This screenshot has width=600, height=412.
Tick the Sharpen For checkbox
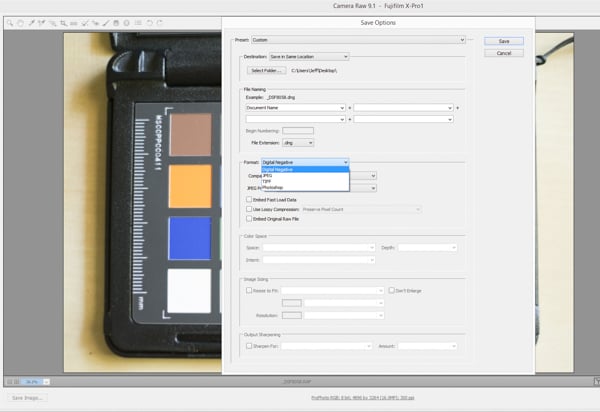[249, 346]
